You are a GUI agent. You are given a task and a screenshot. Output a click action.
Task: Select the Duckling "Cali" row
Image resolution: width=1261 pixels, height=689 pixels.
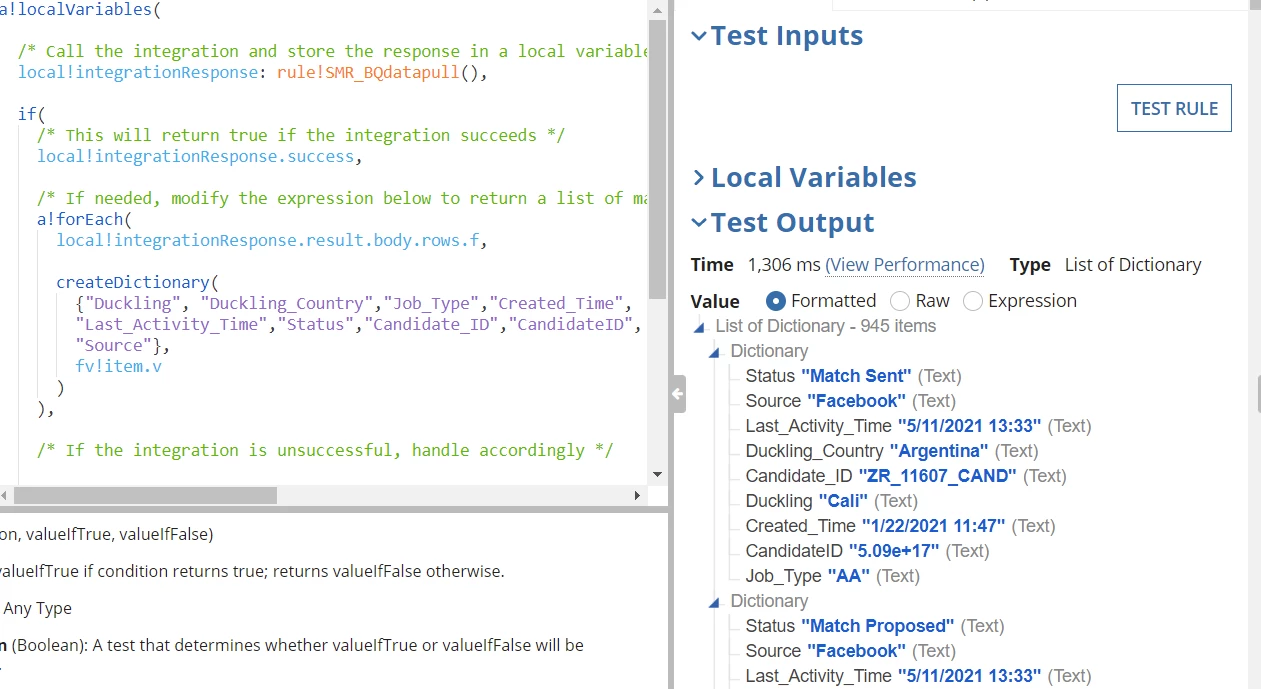click(831, 501)
